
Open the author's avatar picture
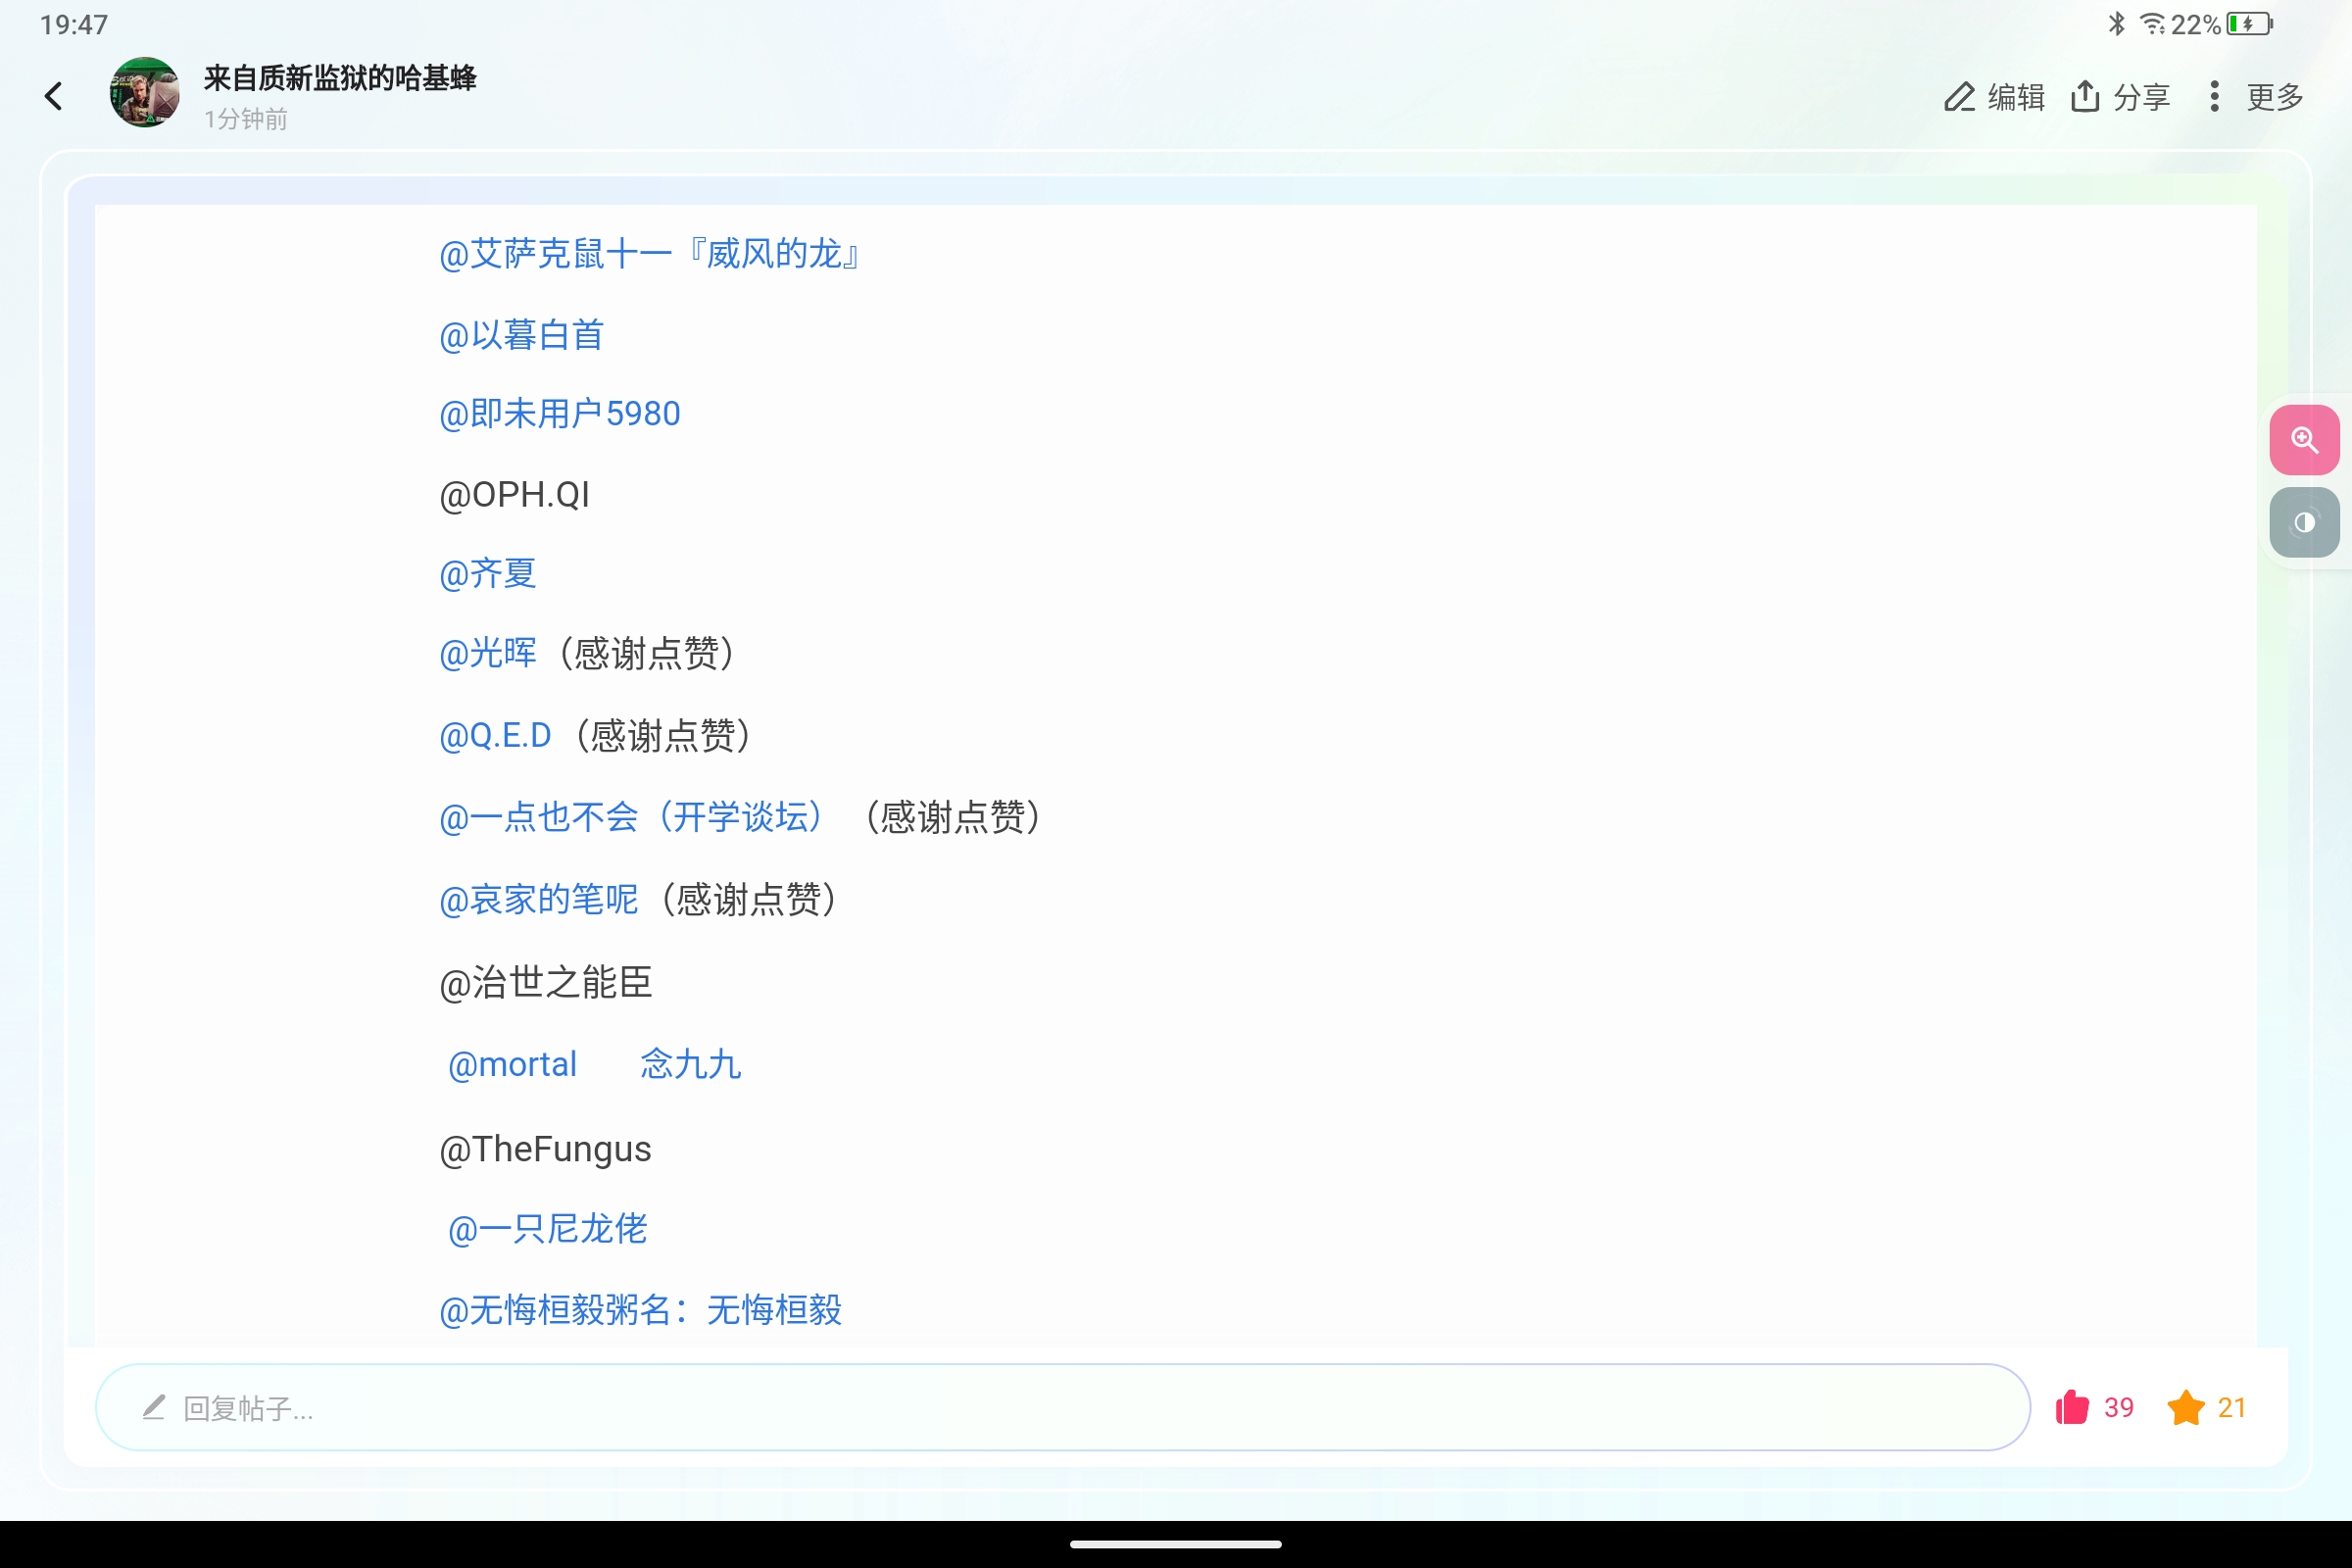click(x=145, y=92)
